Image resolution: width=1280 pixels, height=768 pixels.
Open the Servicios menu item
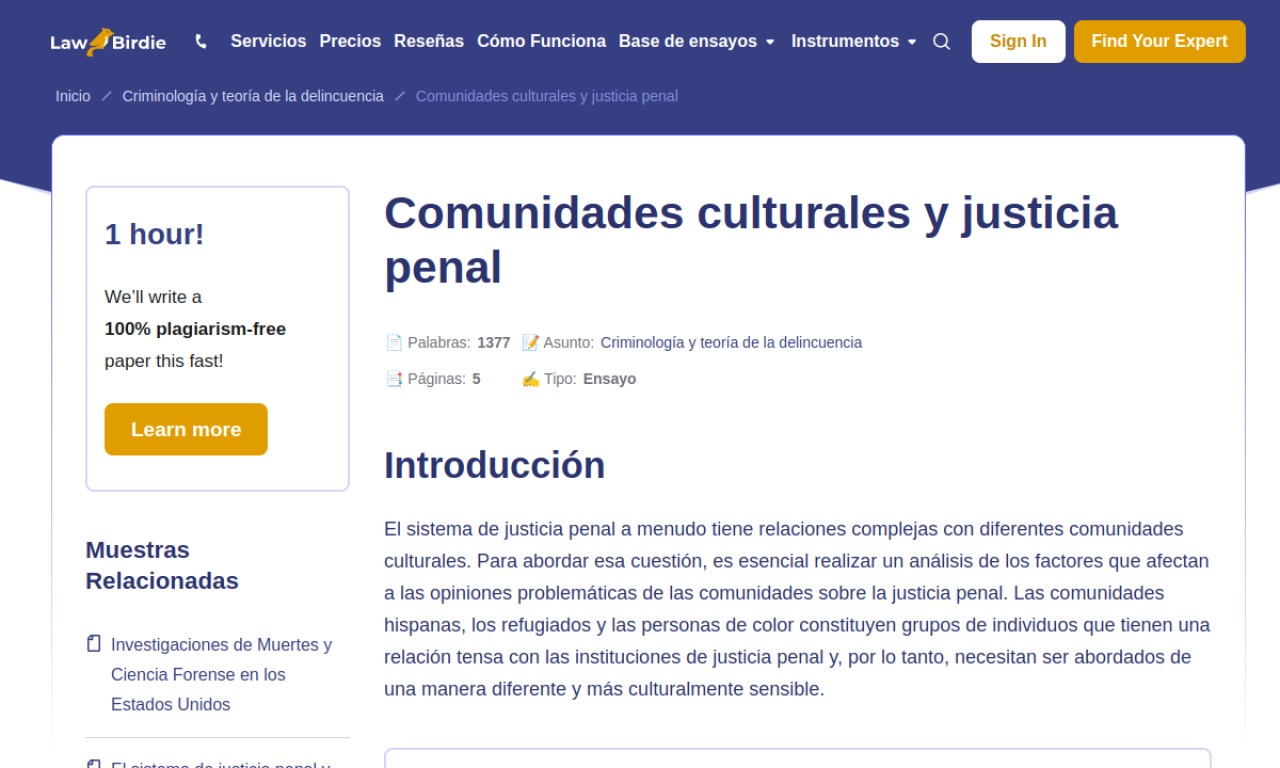(268, 41)
